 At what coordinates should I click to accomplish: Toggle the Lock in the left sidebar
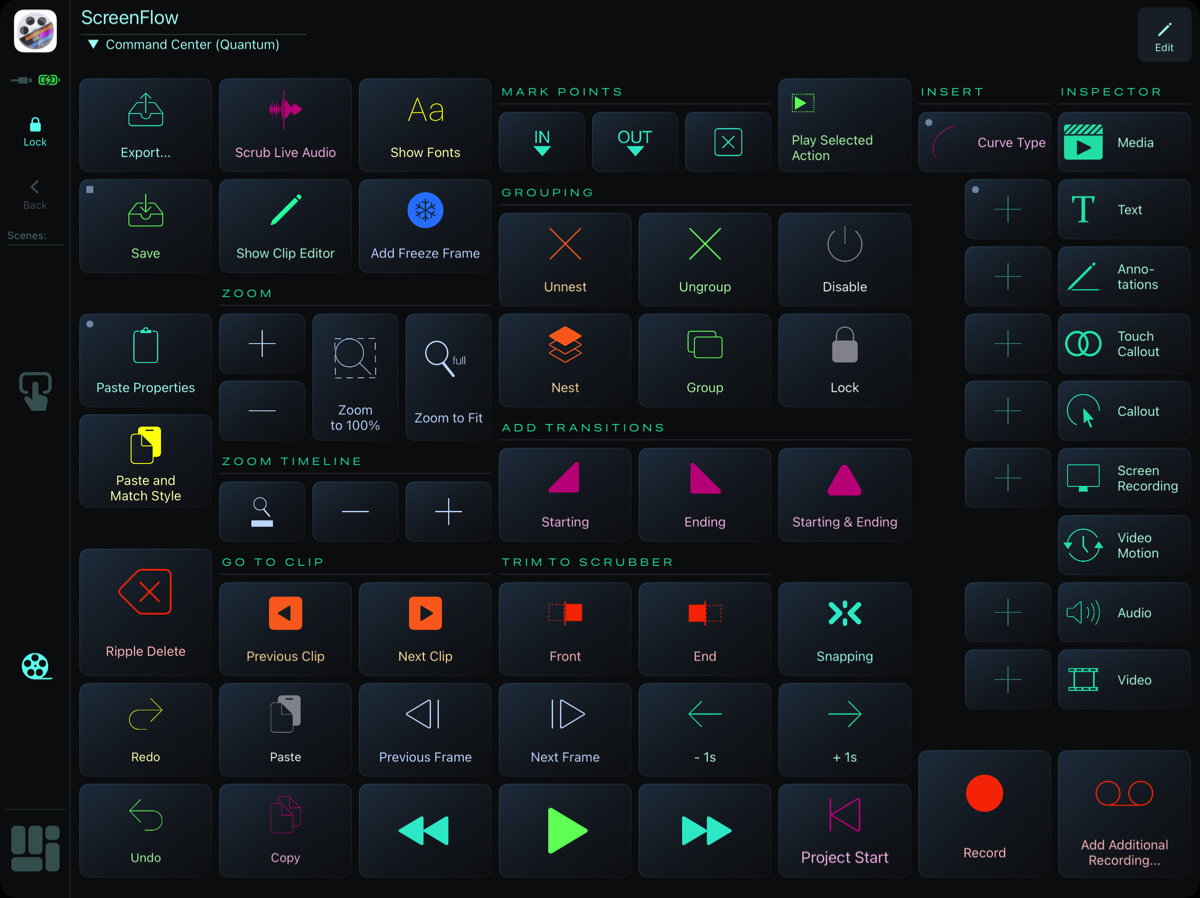point(35,131)
